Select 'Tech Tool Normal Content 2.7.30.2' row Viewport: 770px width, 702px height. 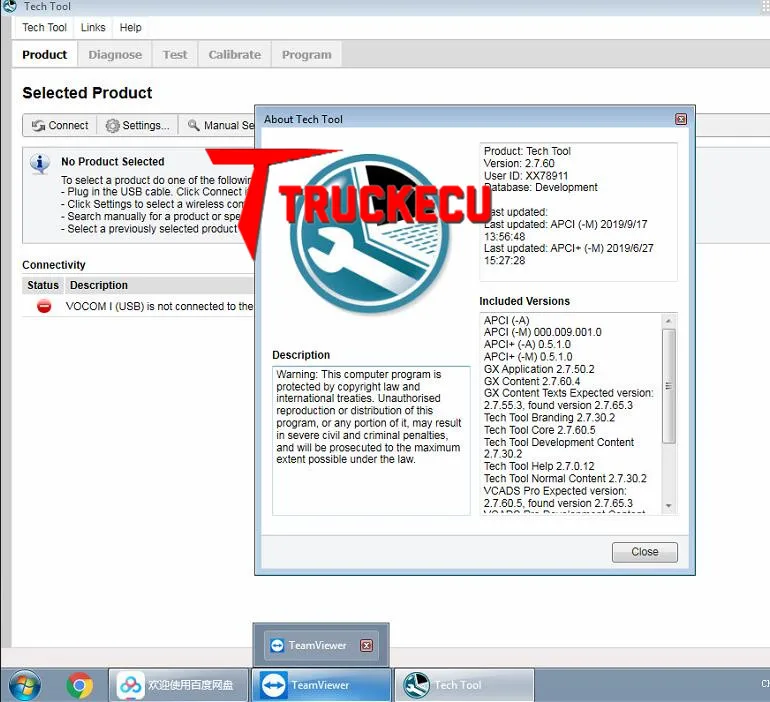point(565,479)
